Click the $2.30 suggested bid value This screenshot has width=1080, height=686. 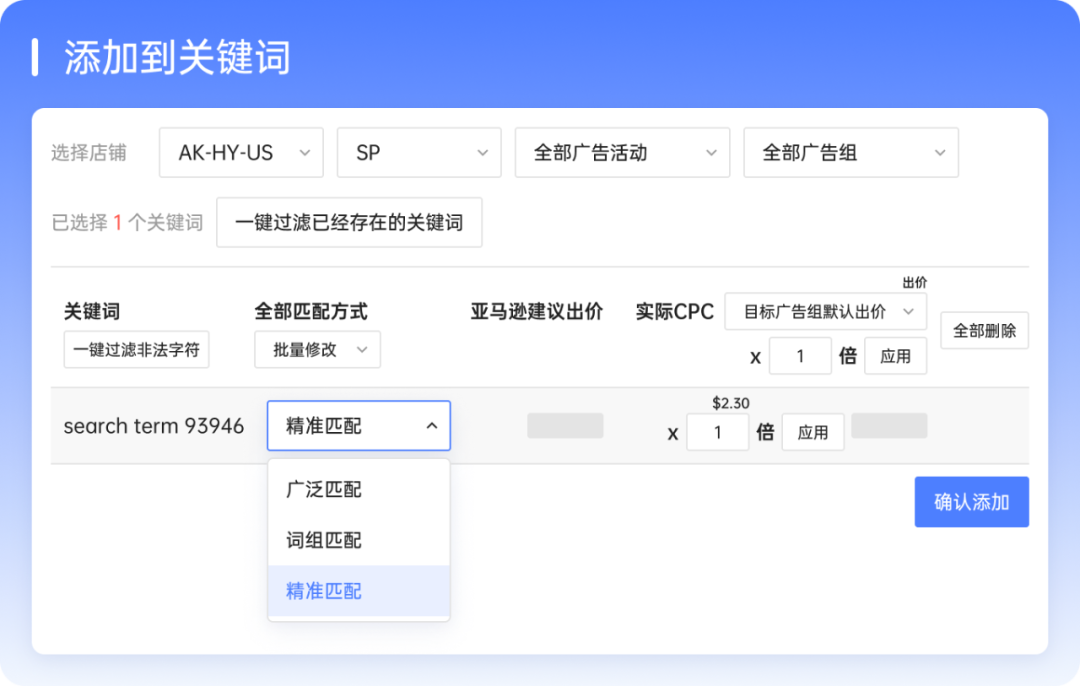[x=727, y=402]
